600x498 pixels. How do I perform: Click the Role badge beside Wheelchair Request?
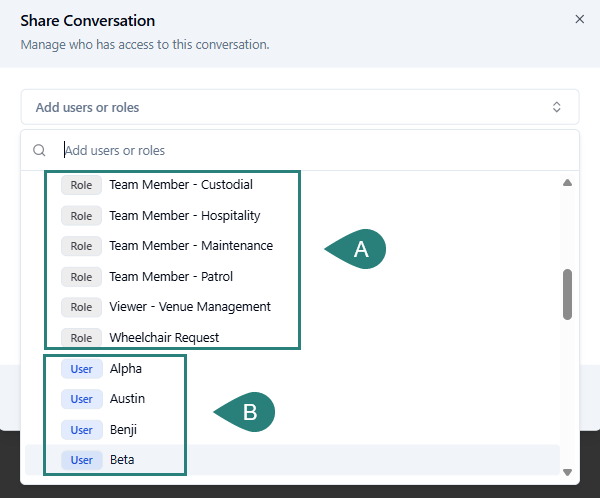[x=81, y=338]
